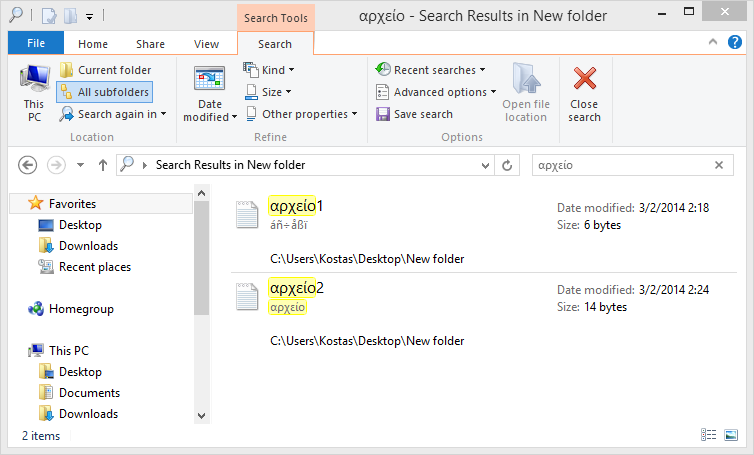This screenshot has height=455, width=754.
Task: Click navigation pane scroll up arrow
Action: 201,193
